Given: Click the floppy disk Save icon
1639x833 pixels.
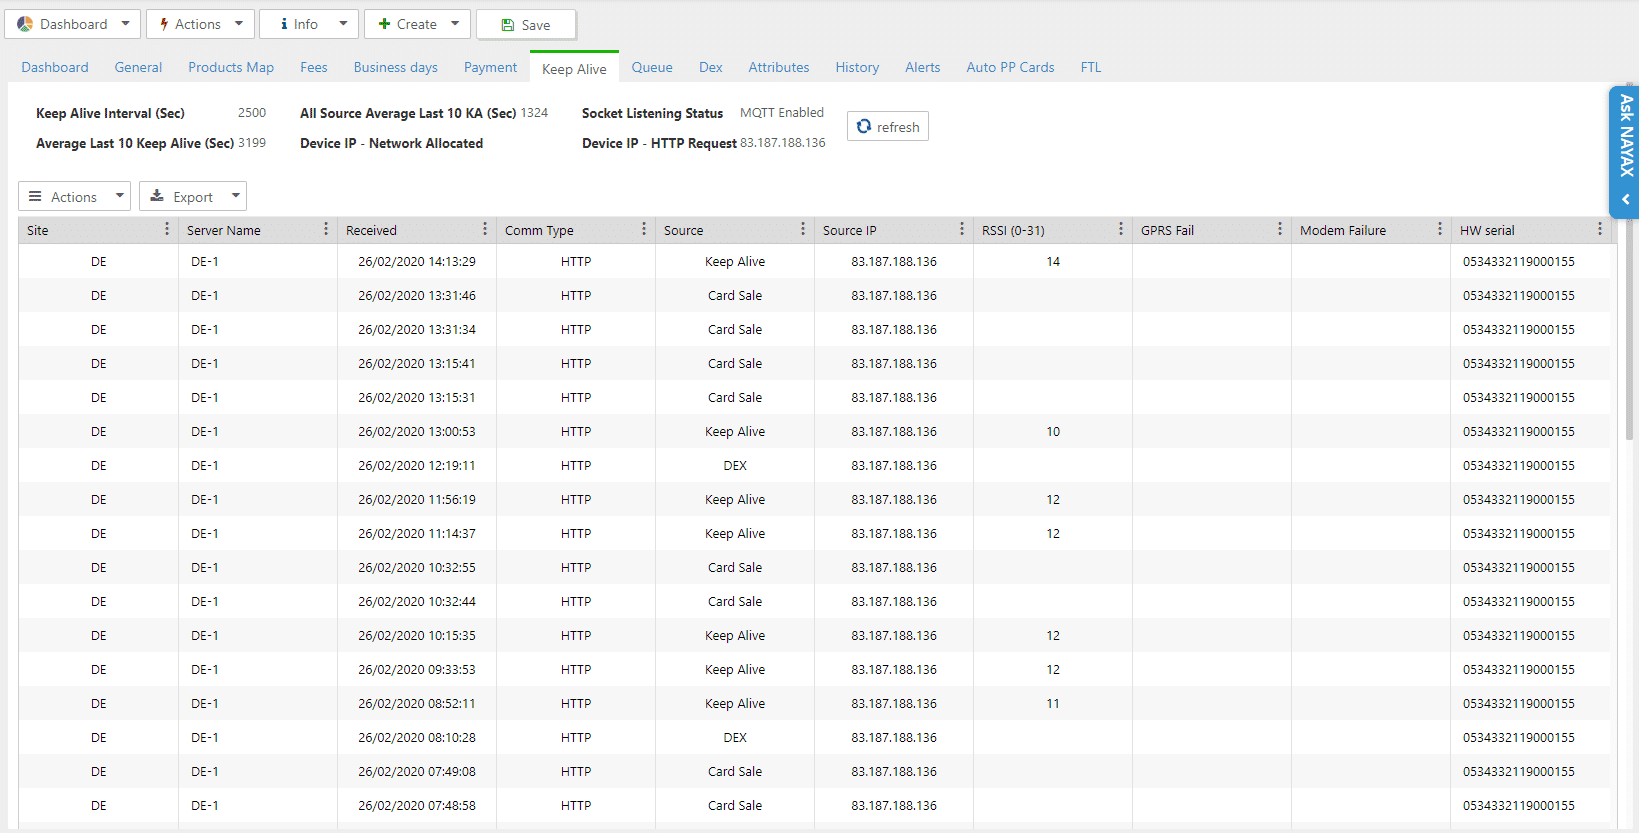Looking at the screenshot, I should [508, 25].
